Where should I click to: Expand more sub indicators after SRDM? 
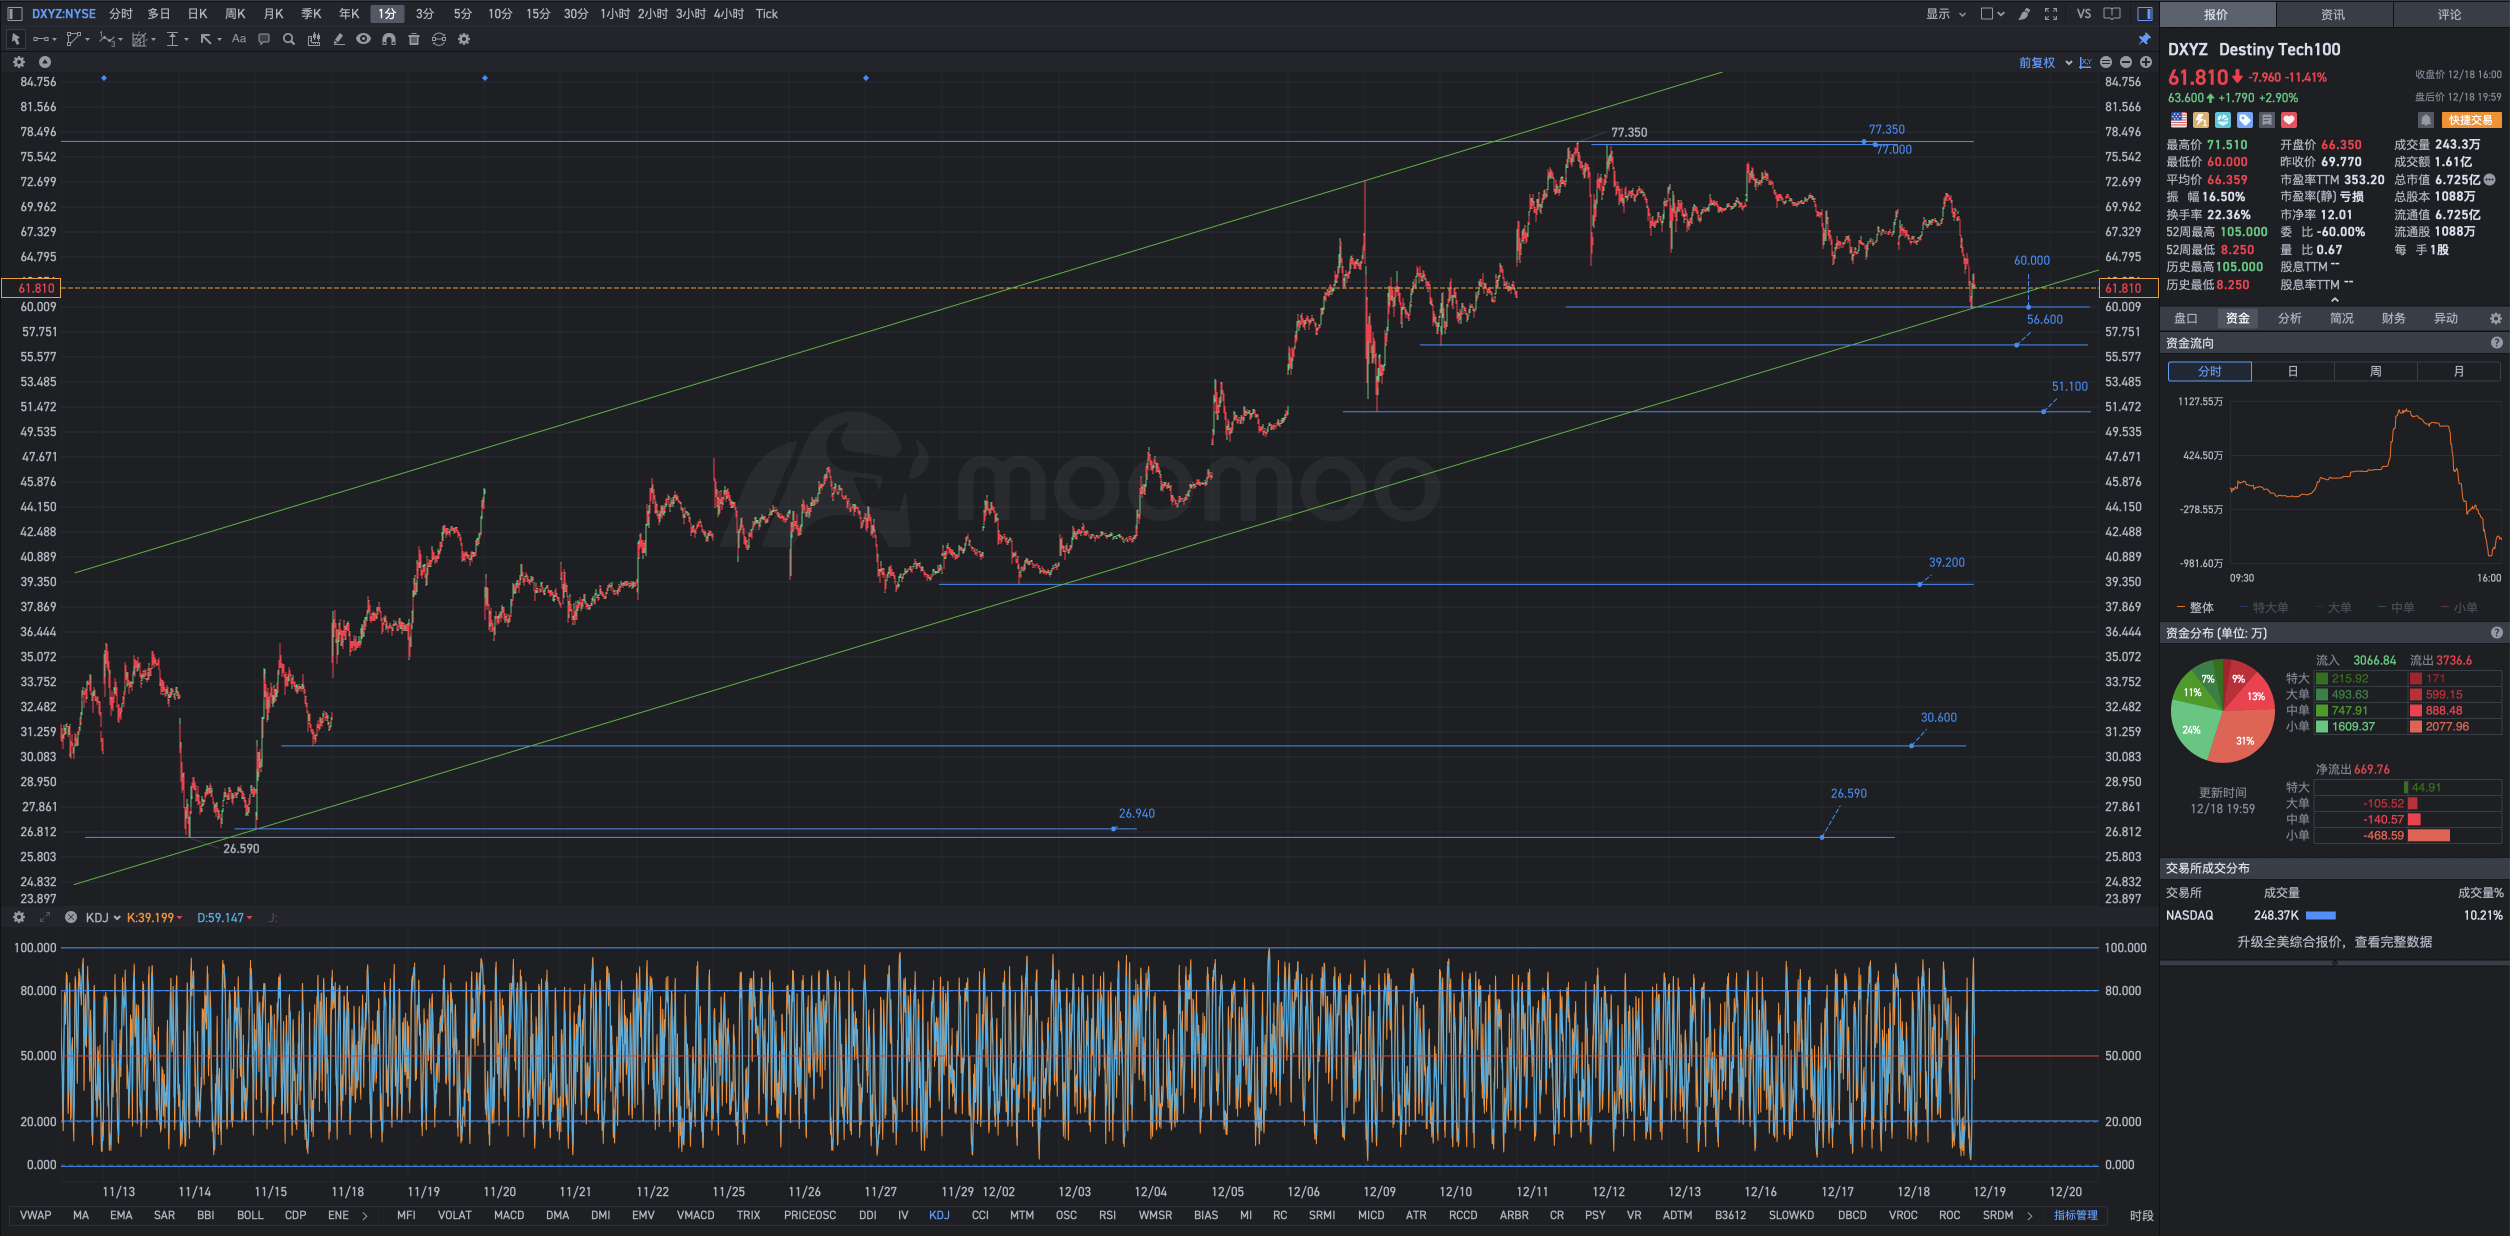pos(2029,1216)
